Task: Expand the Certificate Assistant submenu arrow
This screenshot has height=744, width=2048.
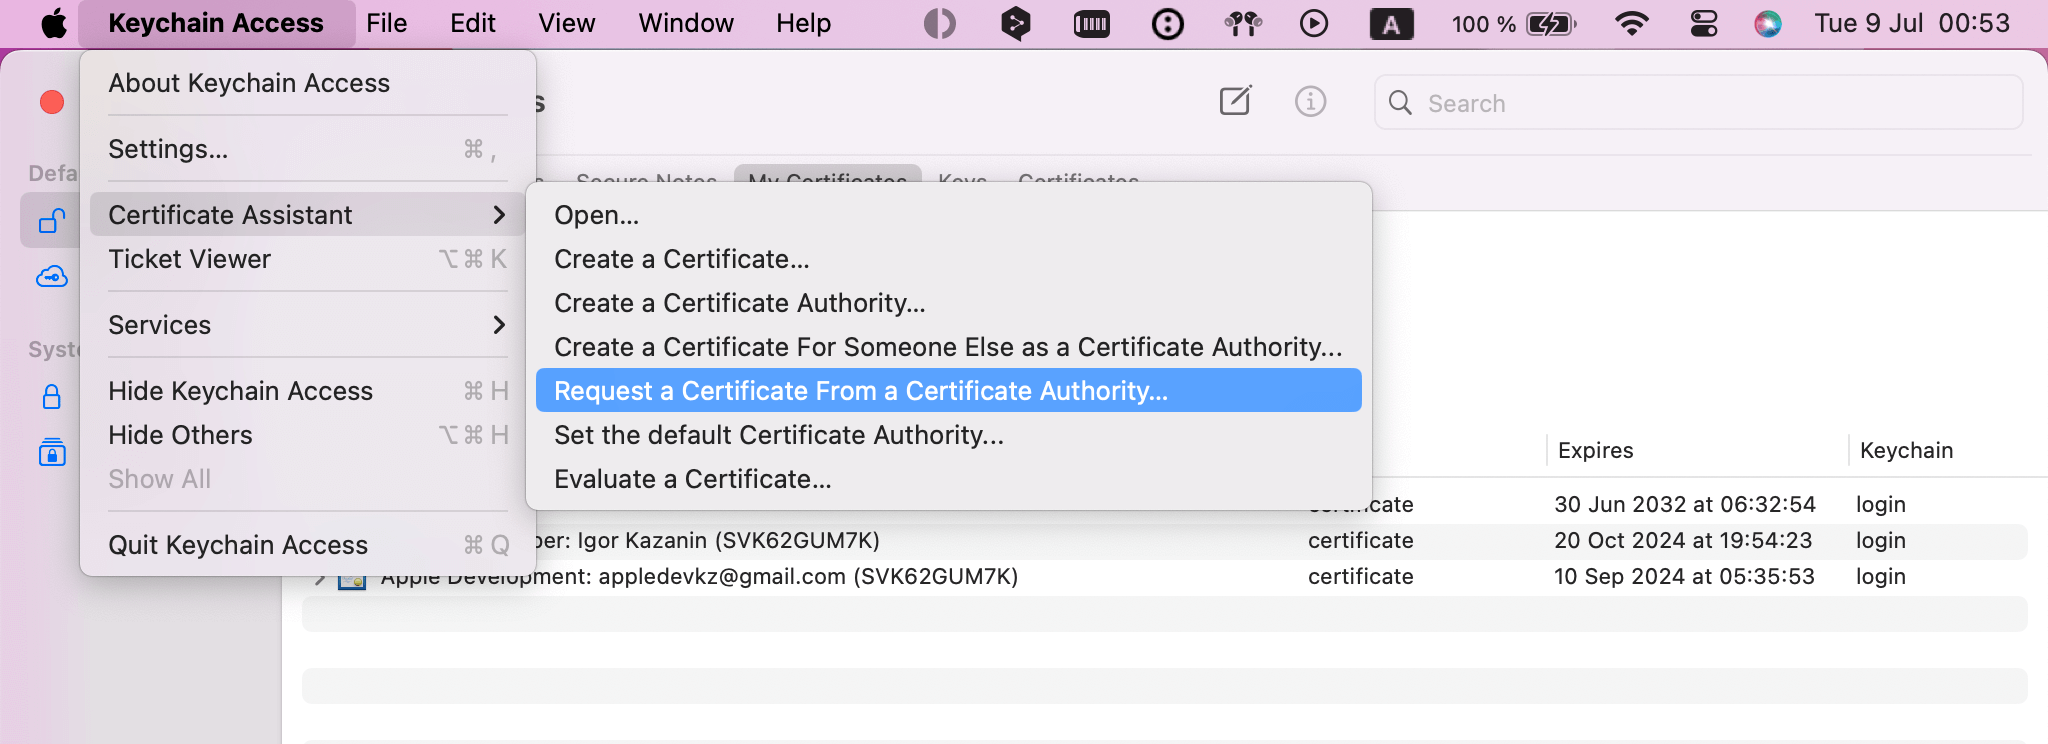Action: click(499, 215)
